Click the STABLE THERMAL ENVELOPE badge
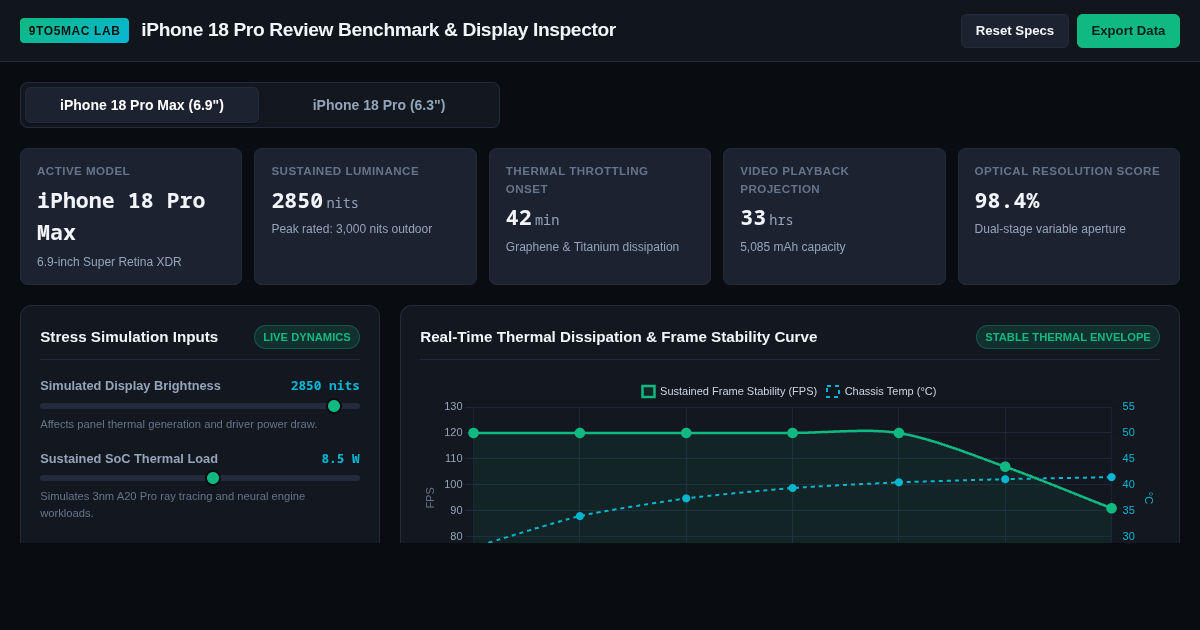This screenshot has width=1200, height=630. point(1068,337)
